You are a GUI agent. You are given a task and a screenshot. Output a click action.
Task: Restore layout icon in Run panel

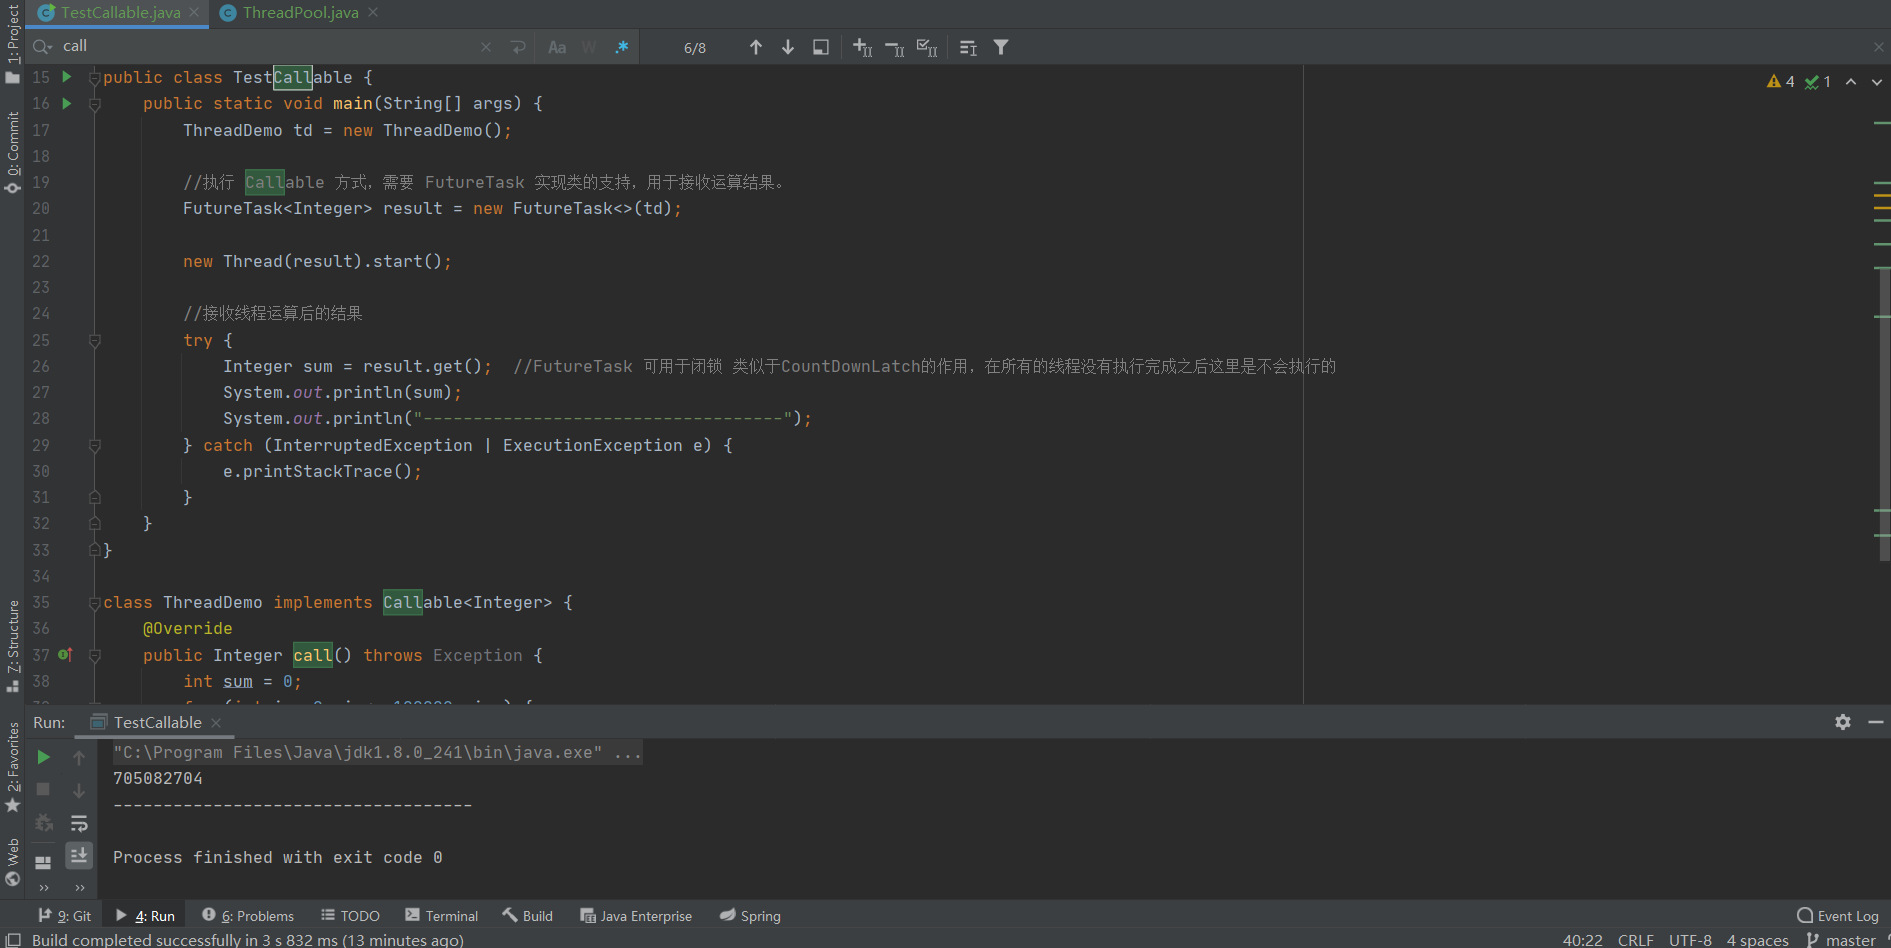point(44,861)
